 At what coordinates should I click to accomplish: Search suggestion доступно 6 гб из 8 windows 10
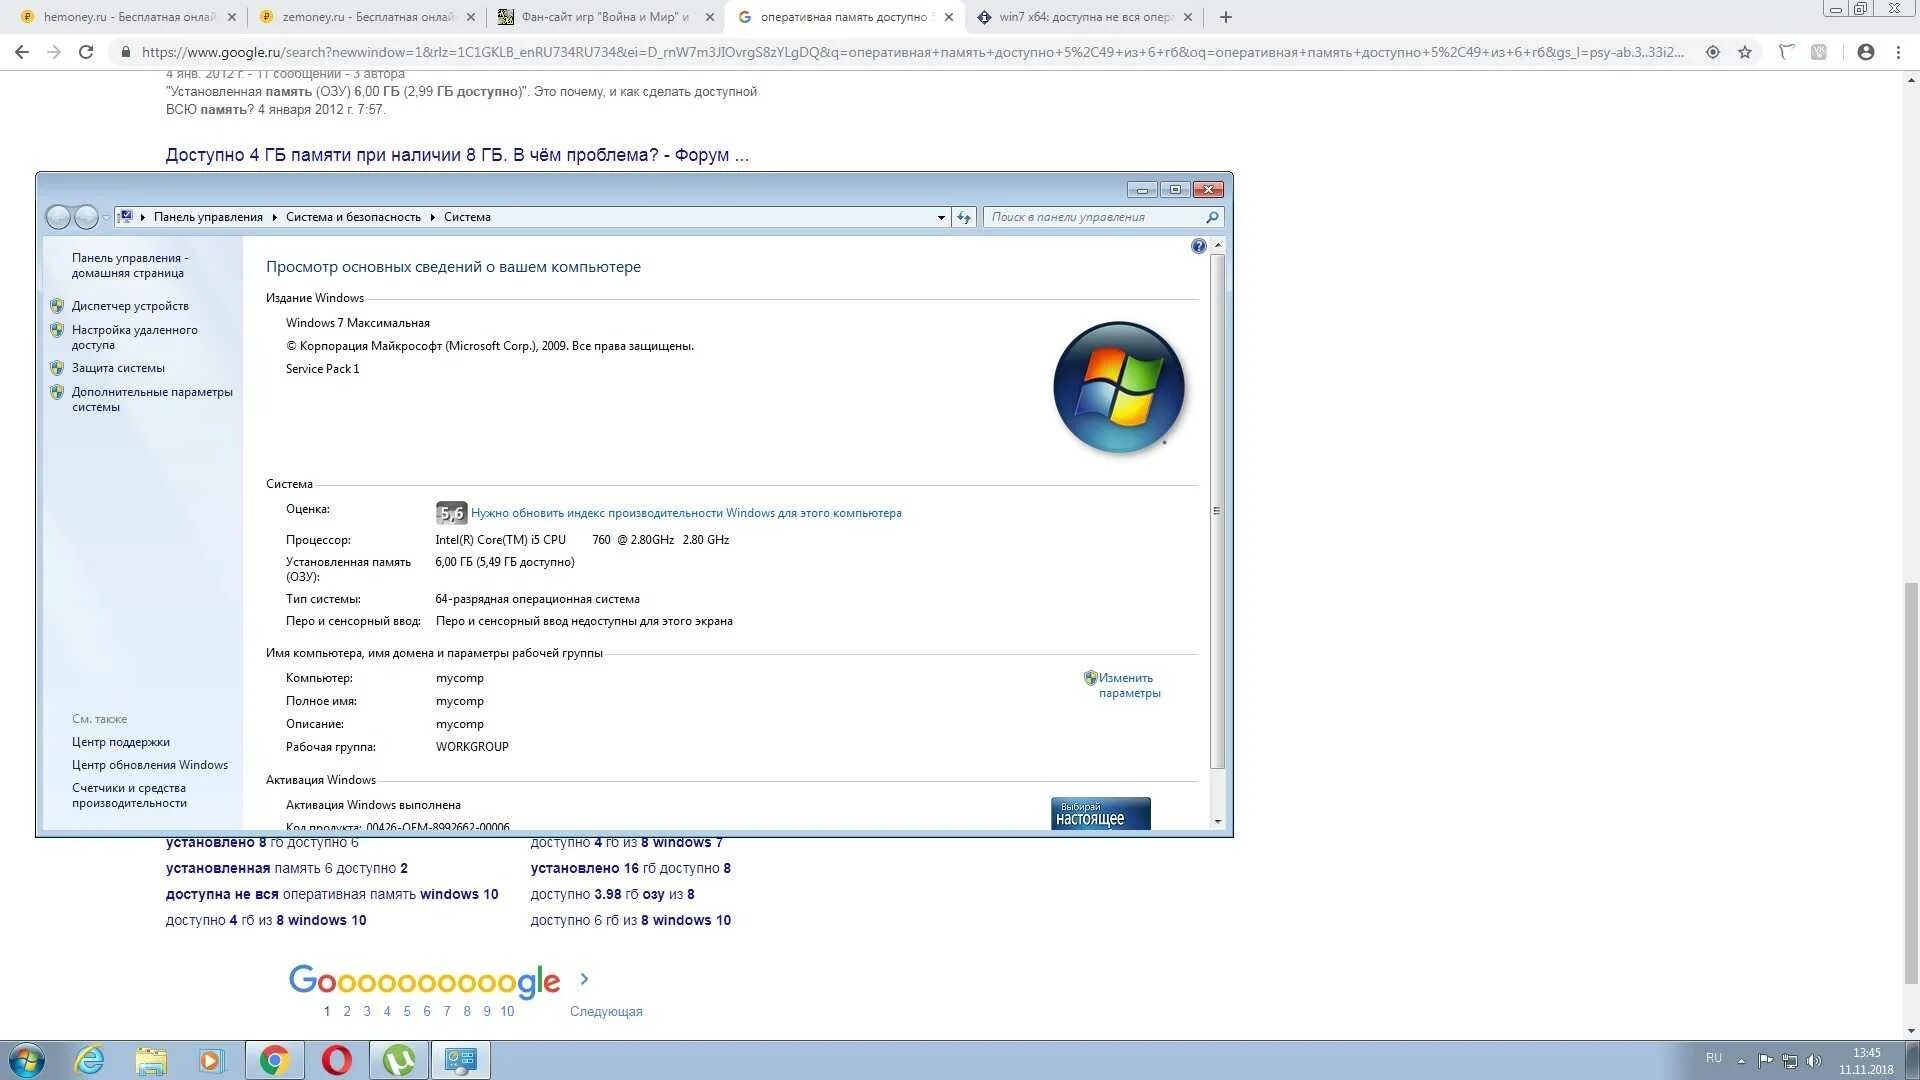631,920
